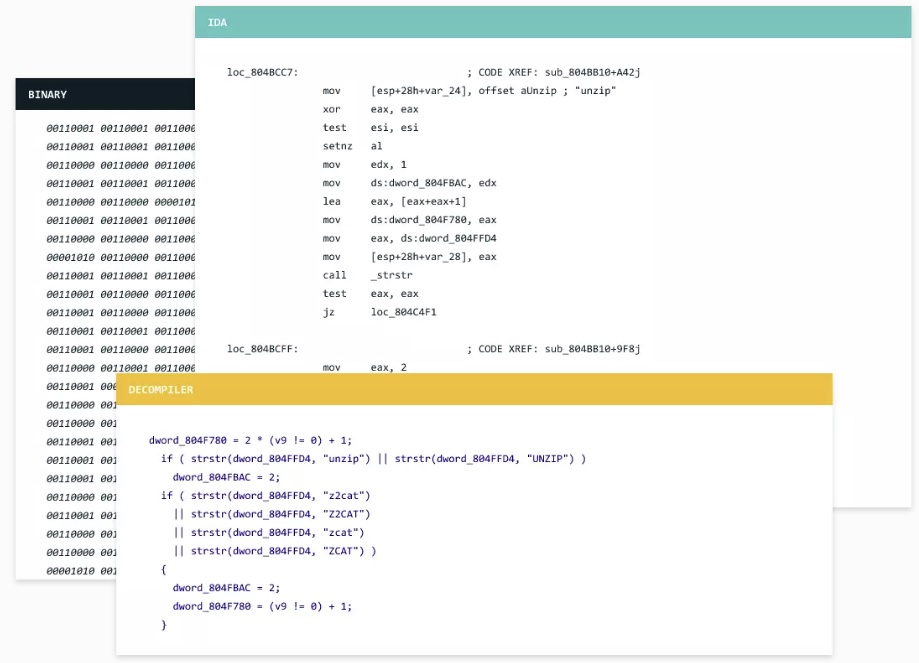Open the sub_804BB10+9F8j cross reference
The width and height of the screenshot is (919, 663).
(592, 349)
